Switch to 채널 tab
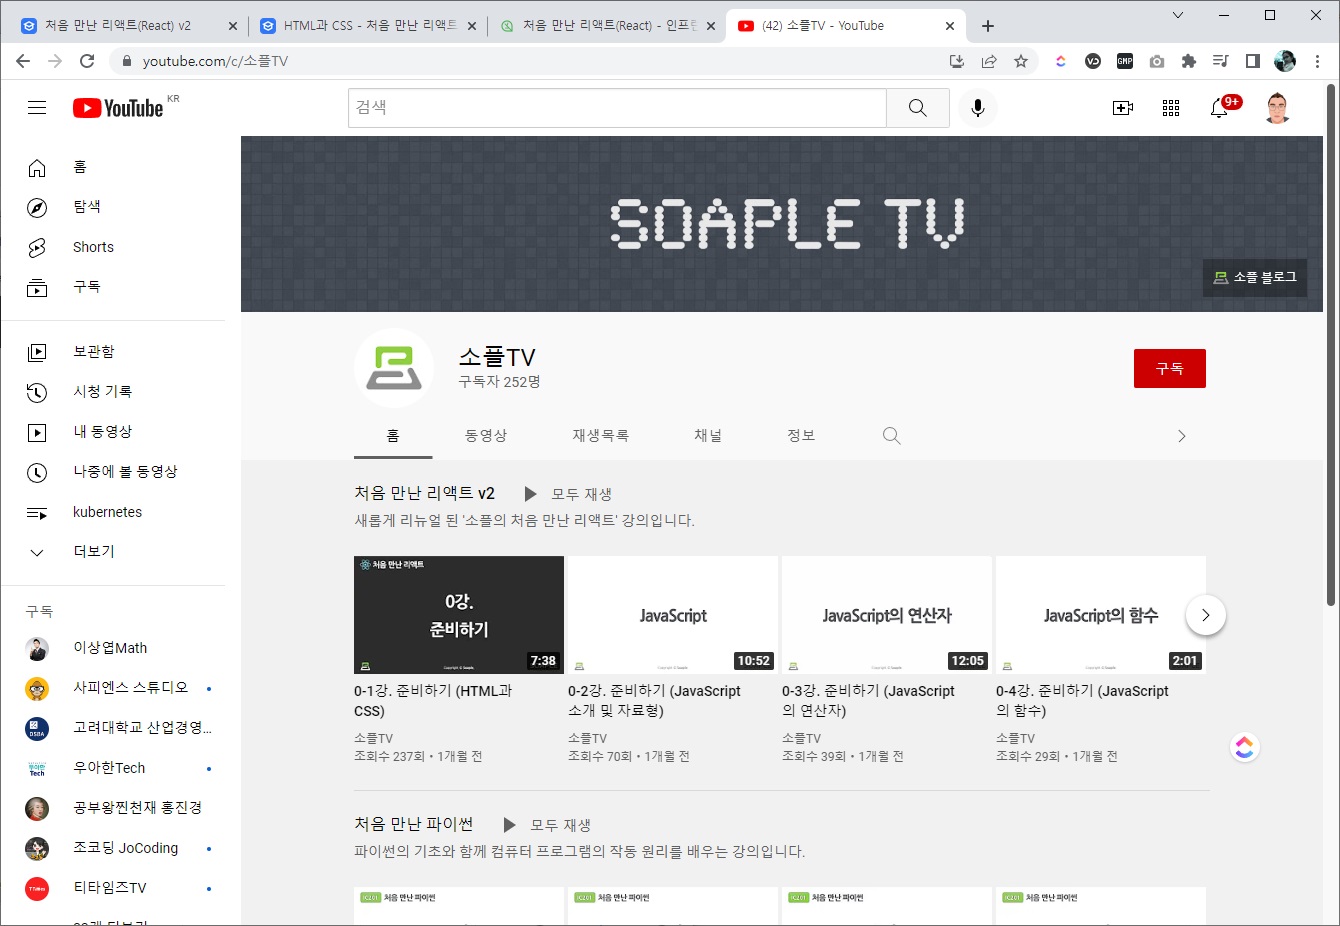Image resolution: width=1340 pixels, height=926 pixels. coord(708,436)
